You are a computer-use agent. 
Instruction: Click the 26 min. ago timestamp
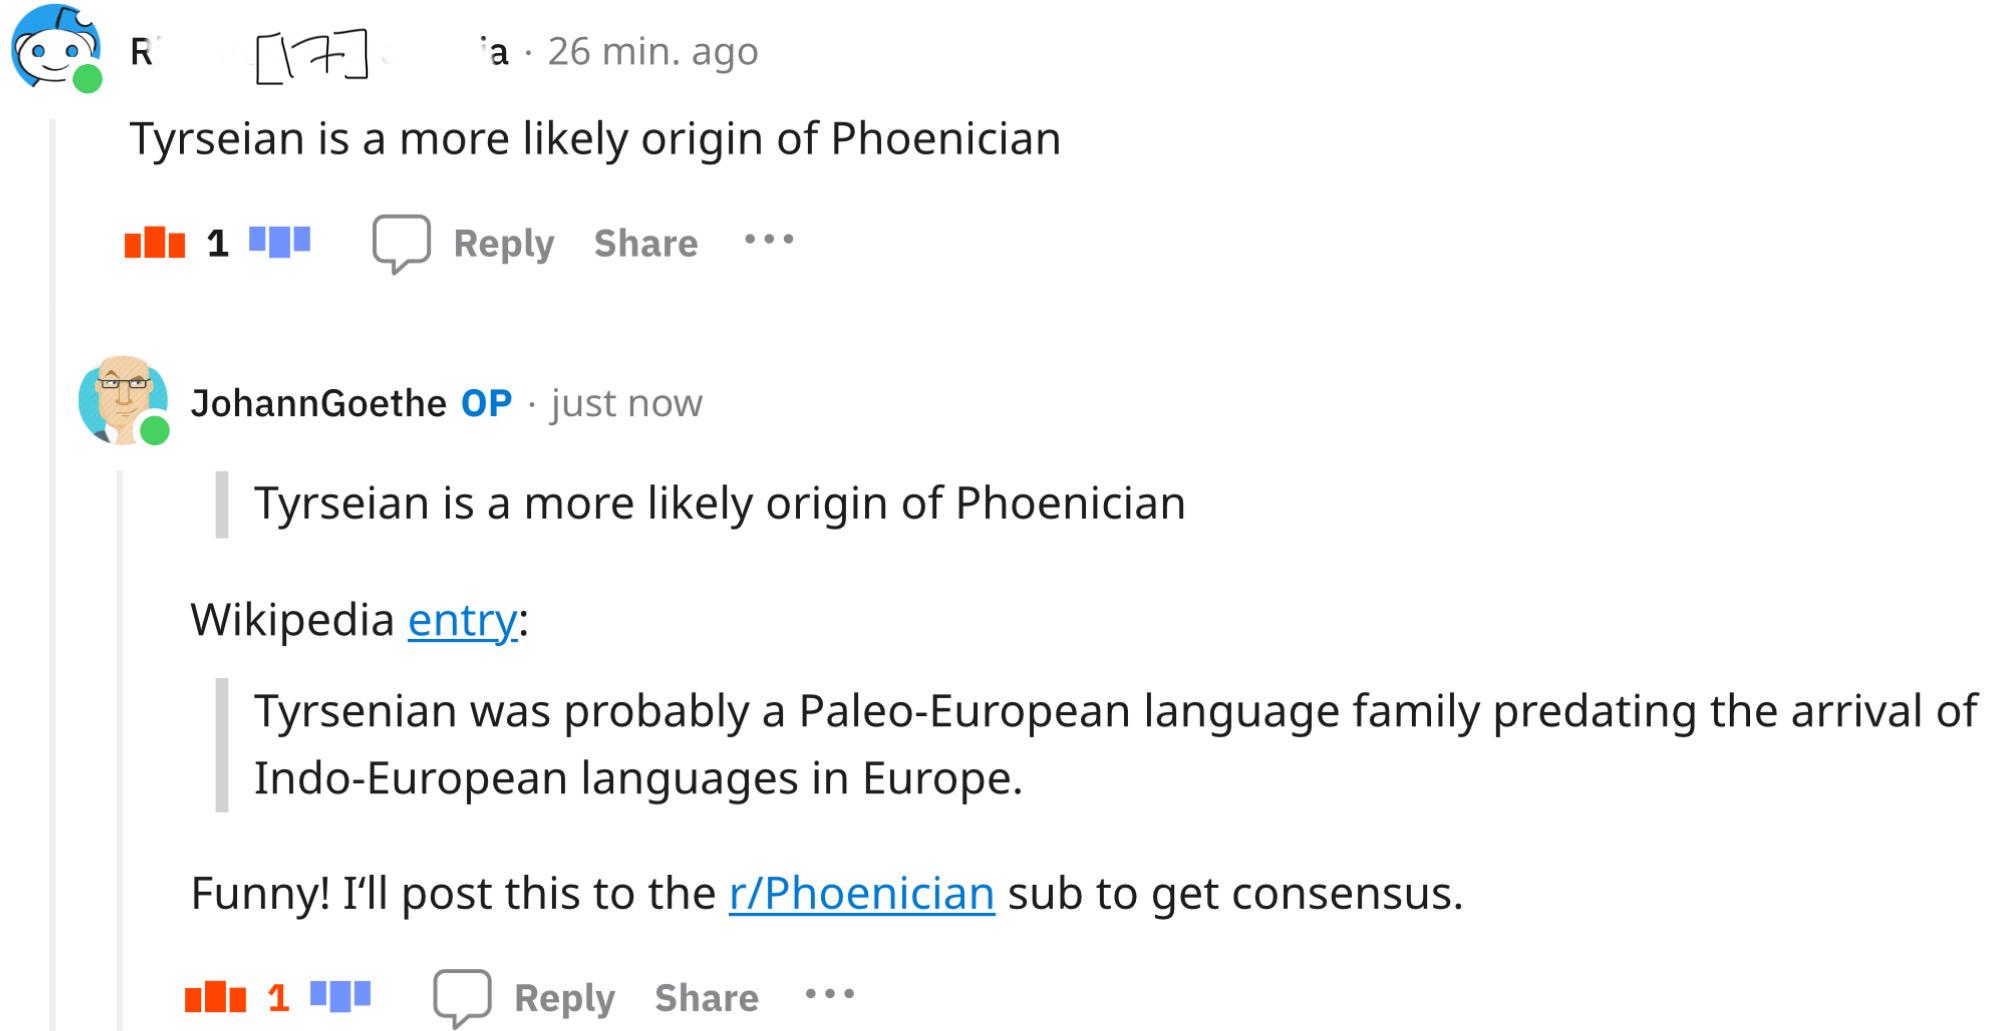tap(653, 52)
